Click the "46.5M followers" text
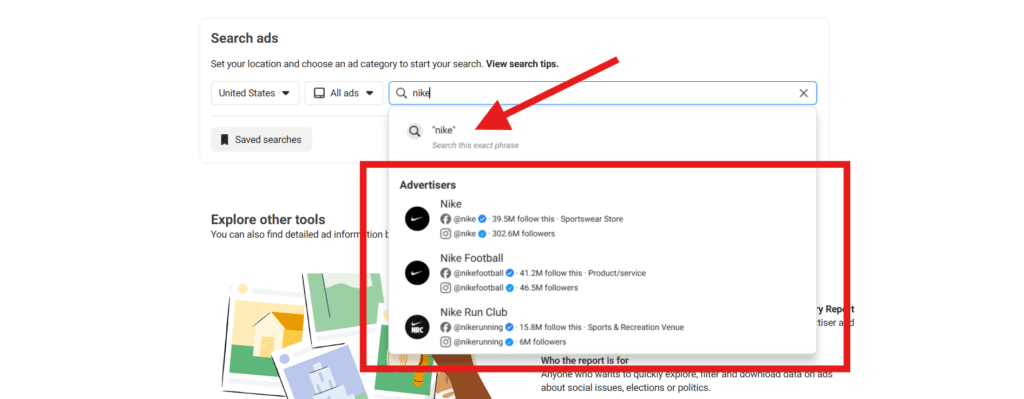The image size is (1024, 399). 549,288
